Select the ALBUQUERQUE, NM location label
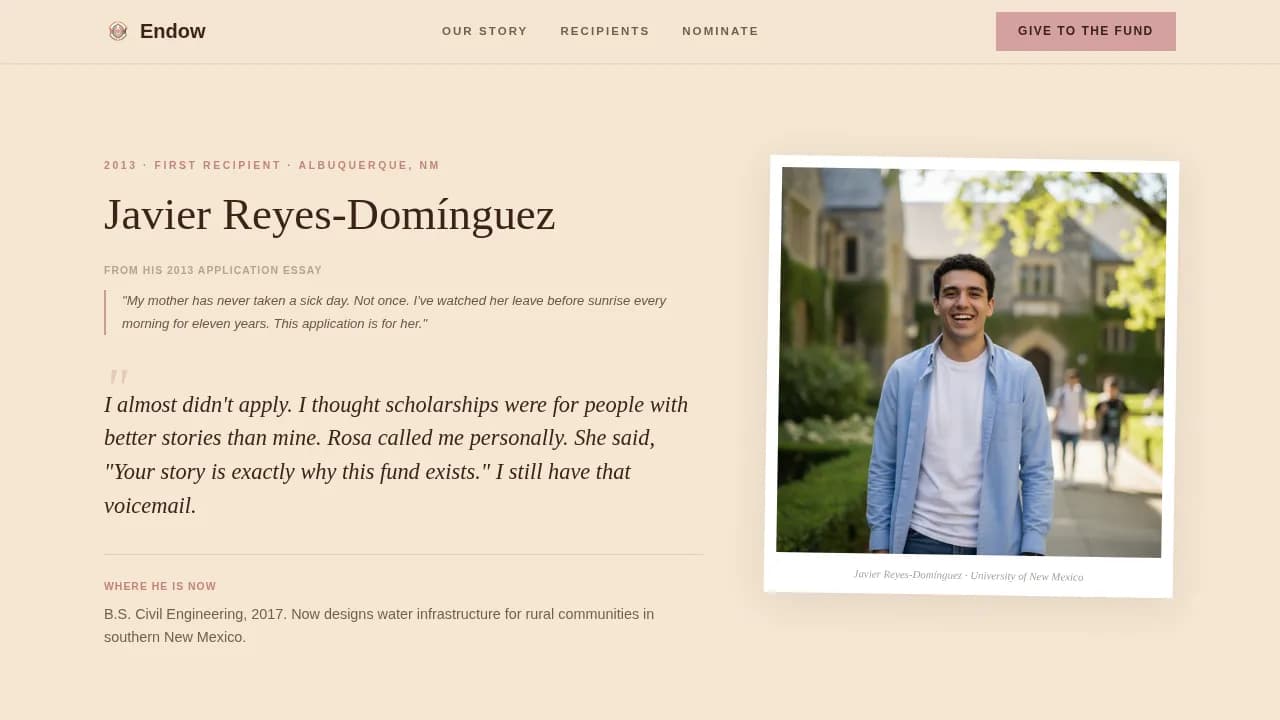 [x=369, y=165]
